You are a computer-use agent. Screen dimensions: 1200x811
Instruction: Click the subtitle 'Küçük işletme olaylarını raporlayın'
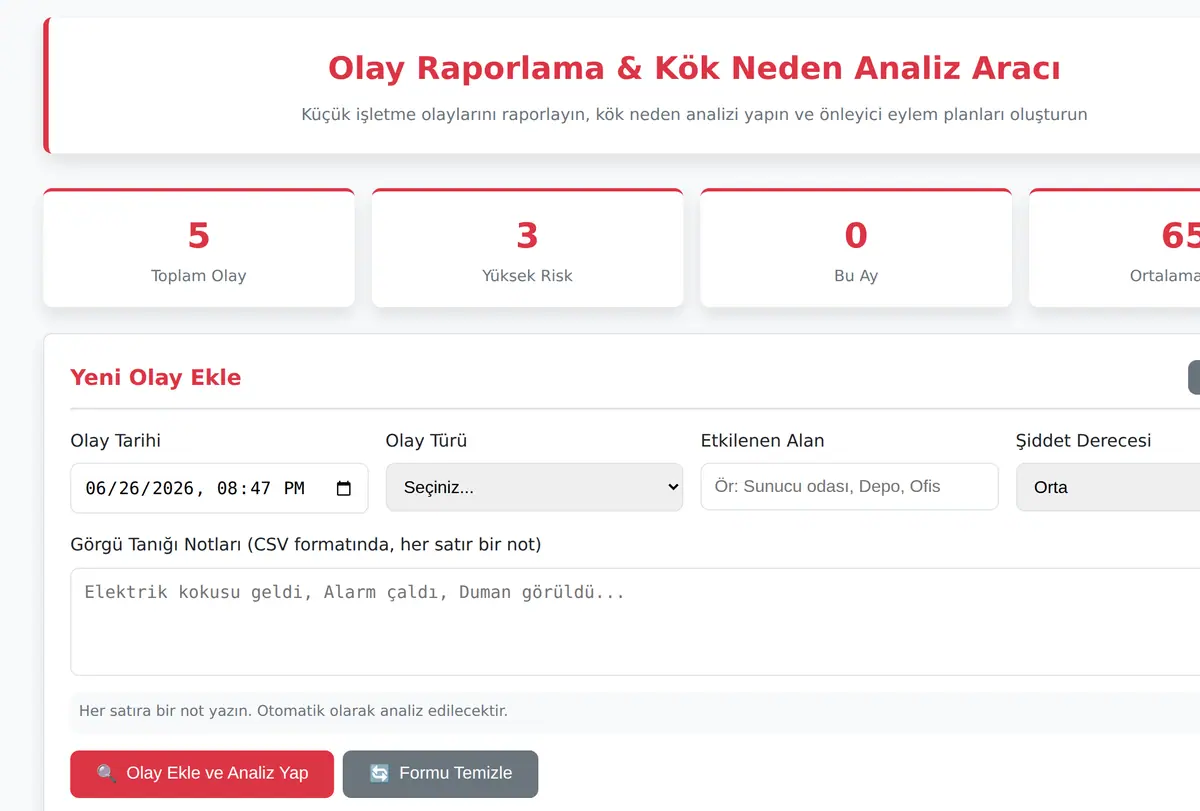pos(694,114)
